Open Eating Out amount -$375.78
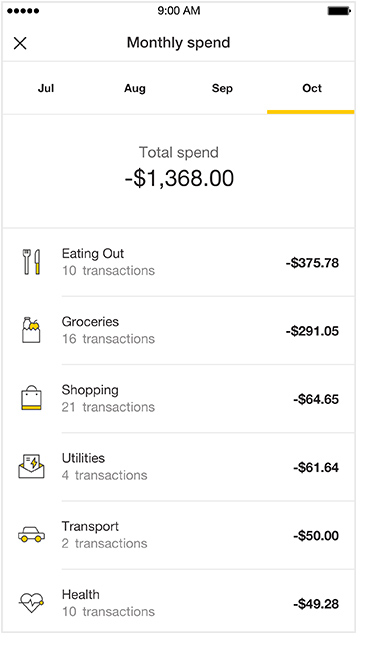This screenshot has height=669, width=376. click(x=312, y=263)
